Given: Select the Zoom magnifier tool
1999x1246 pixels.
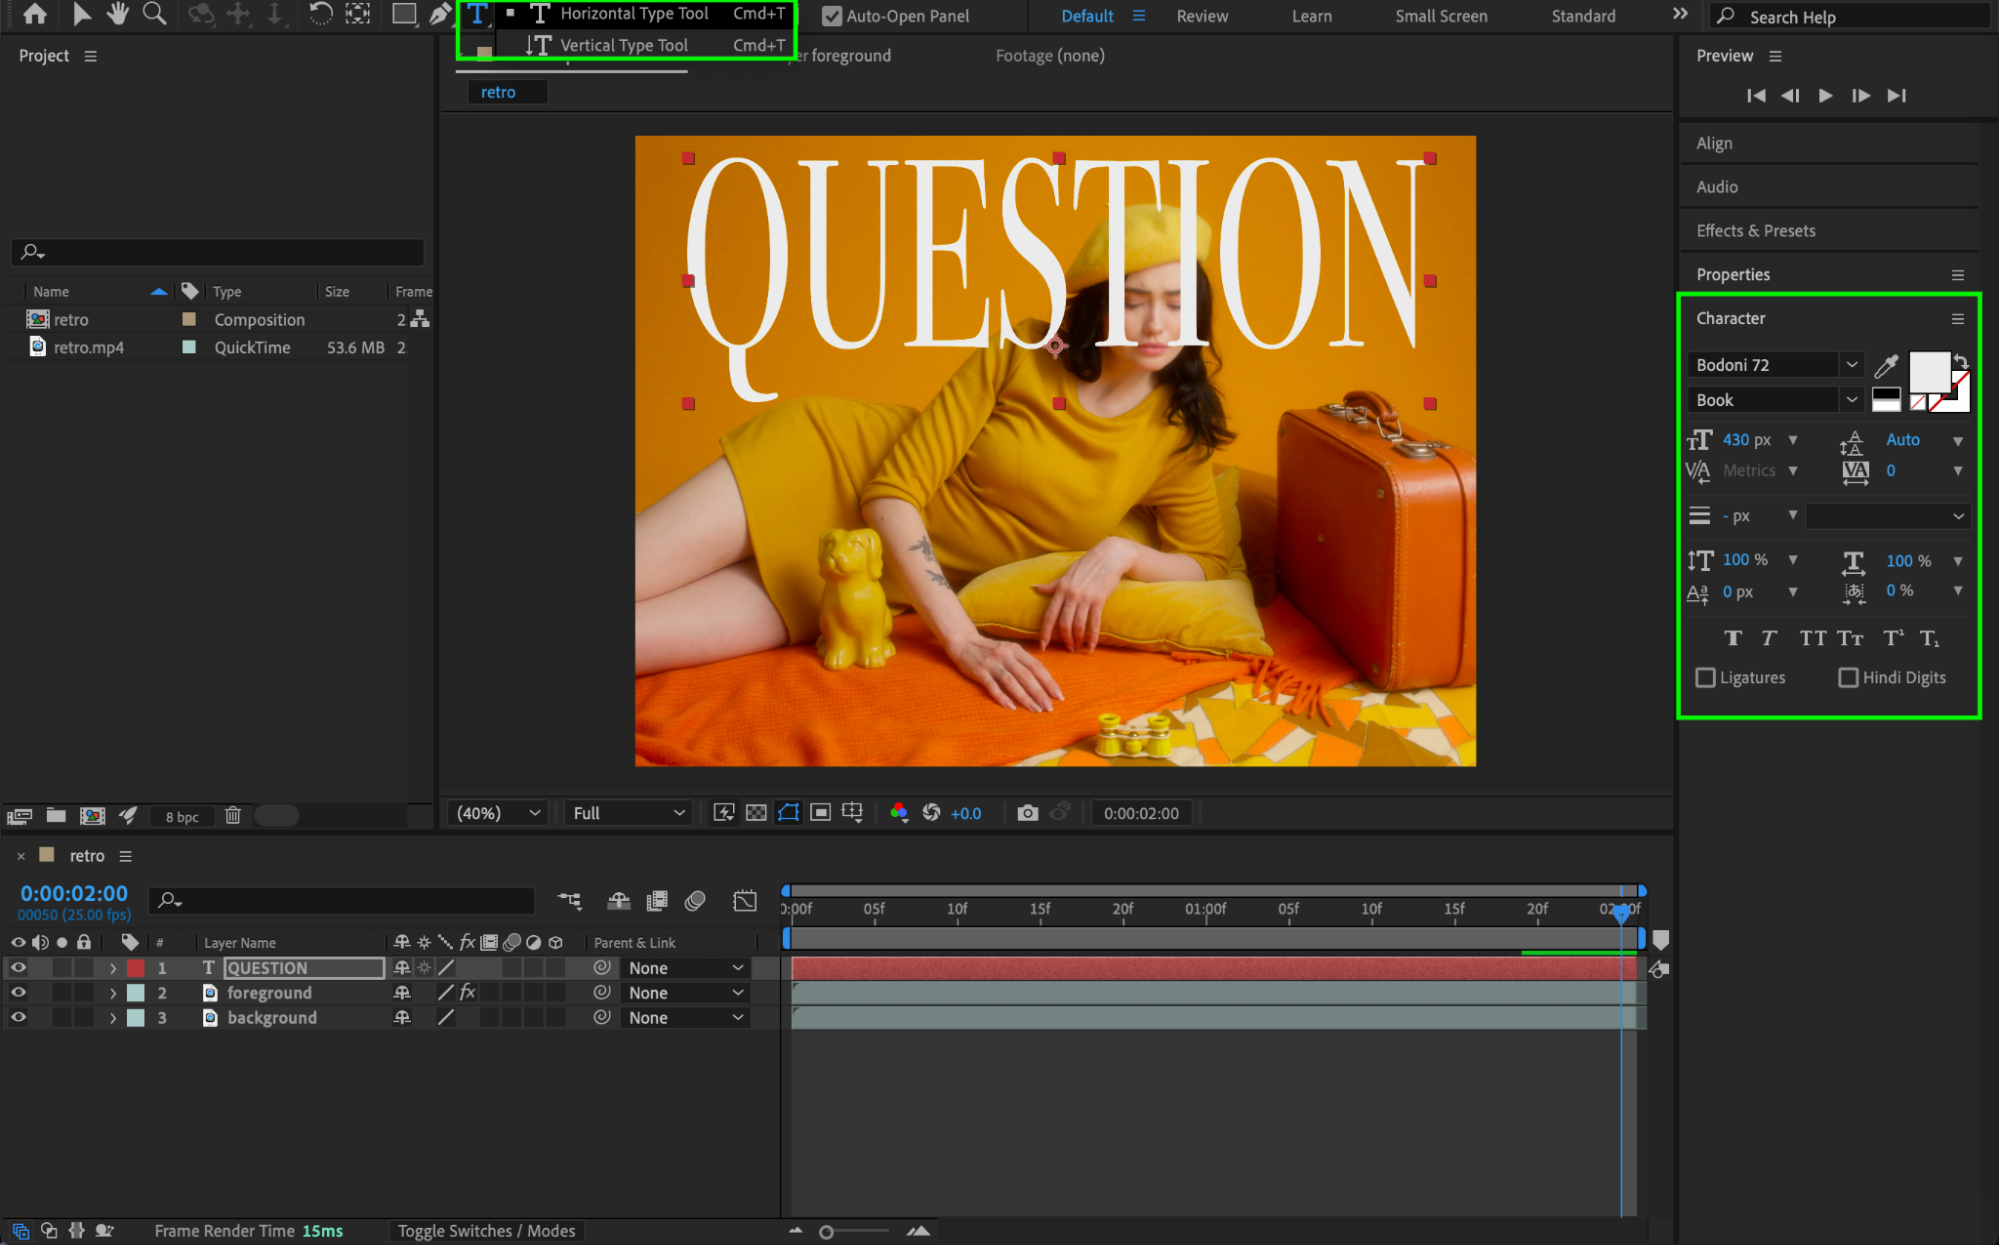Looking at the screenshot, I should pos(154,14).
